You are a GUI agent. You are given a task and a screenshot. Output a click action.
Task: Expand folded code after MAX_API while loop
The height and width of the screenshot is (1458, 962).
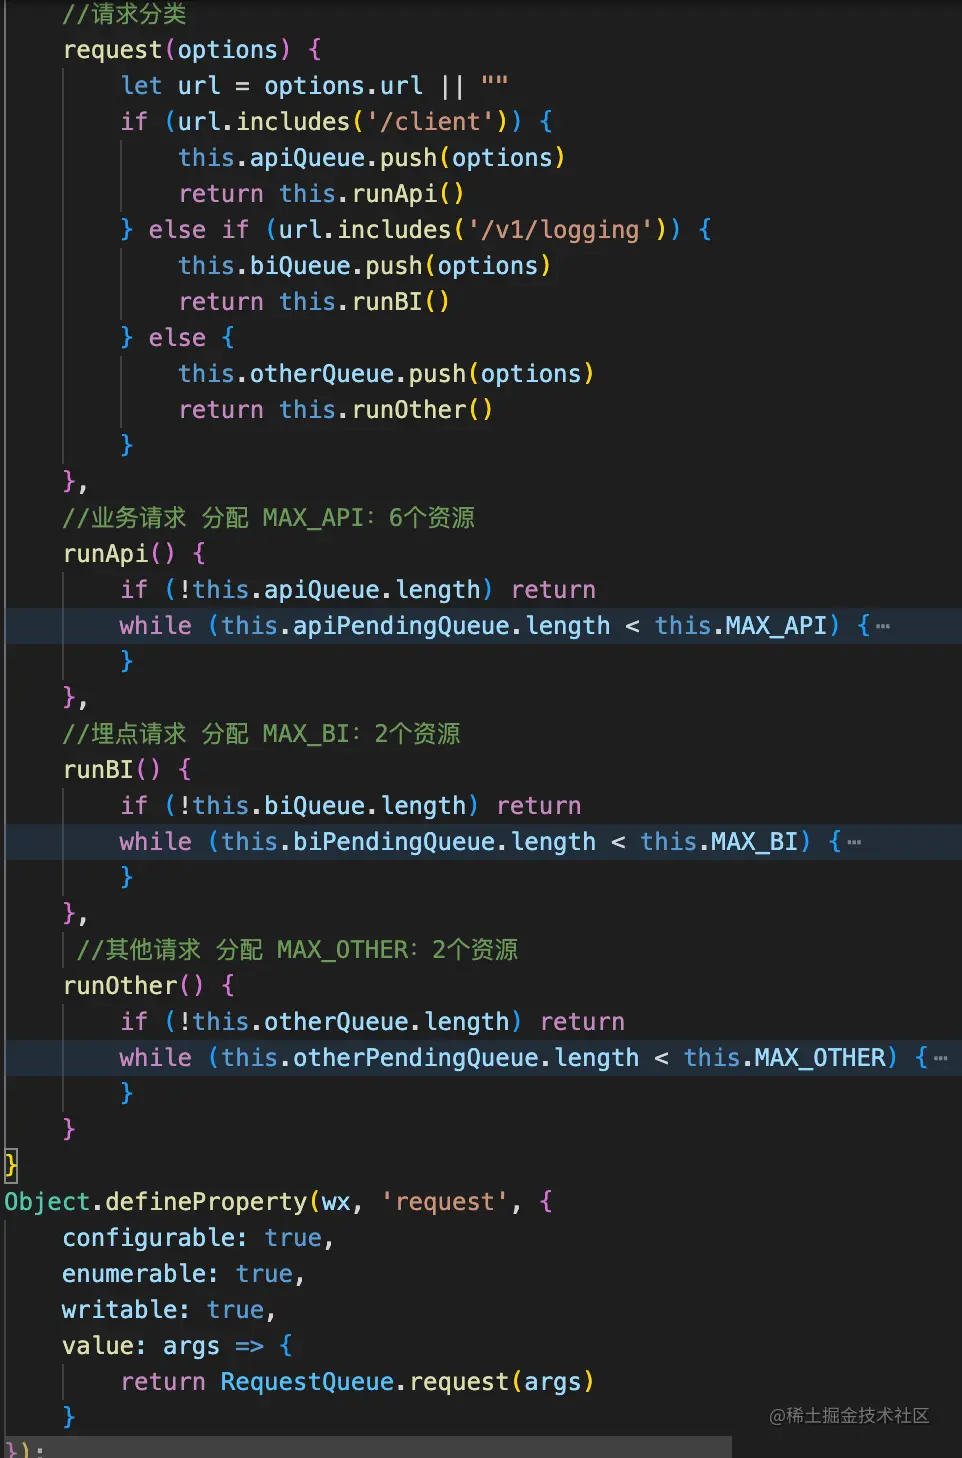click(883, 626)
